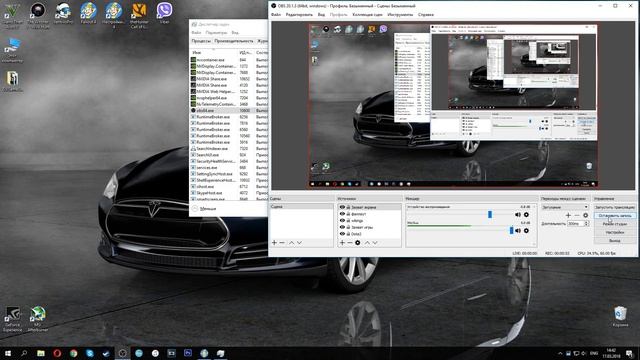Image resolution: width=640 pixels, height=360 pixels.
Task: Open File Explorer from the taskbar
Action: 41,353
